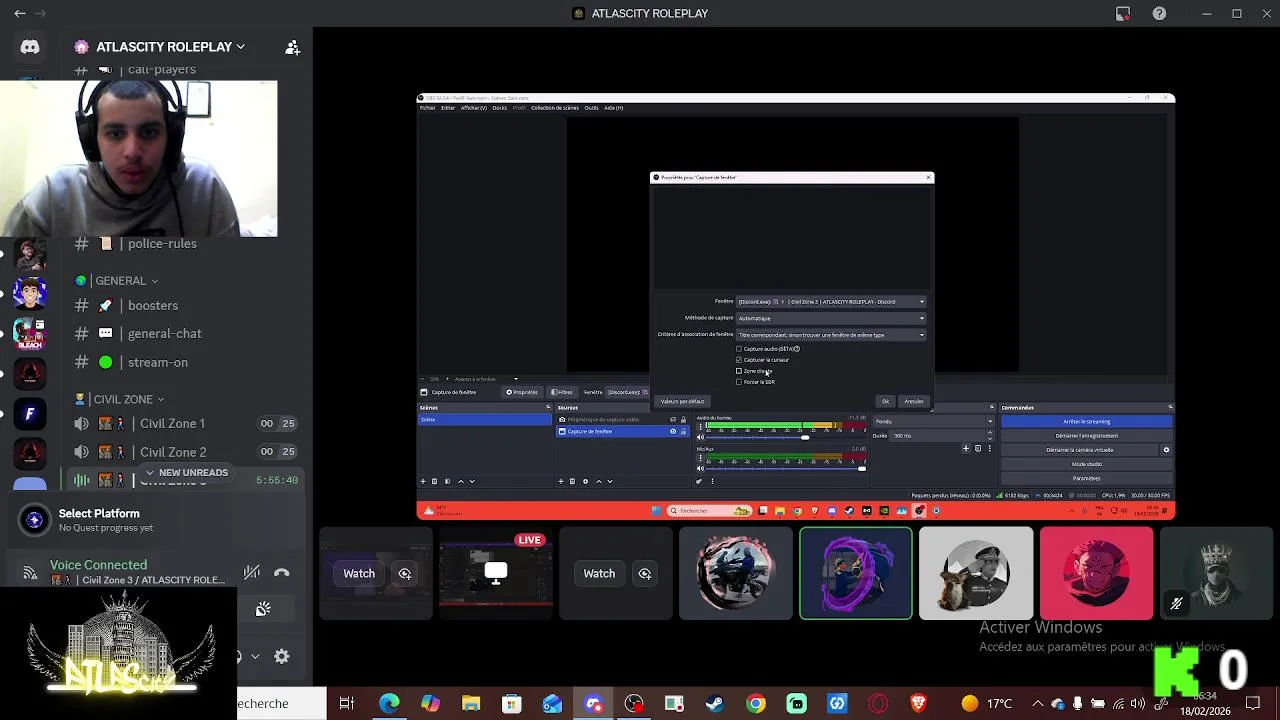Pop out the second Watch stream tile

(x=645, y=573)
